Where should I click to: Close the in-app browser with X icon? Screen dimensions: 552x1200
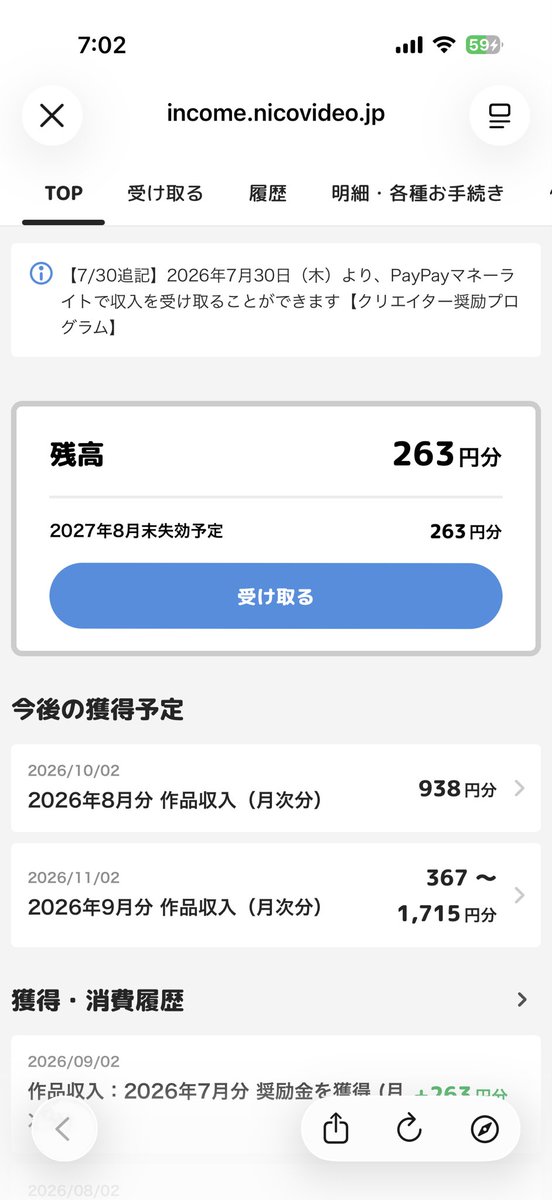coord(52,116)
